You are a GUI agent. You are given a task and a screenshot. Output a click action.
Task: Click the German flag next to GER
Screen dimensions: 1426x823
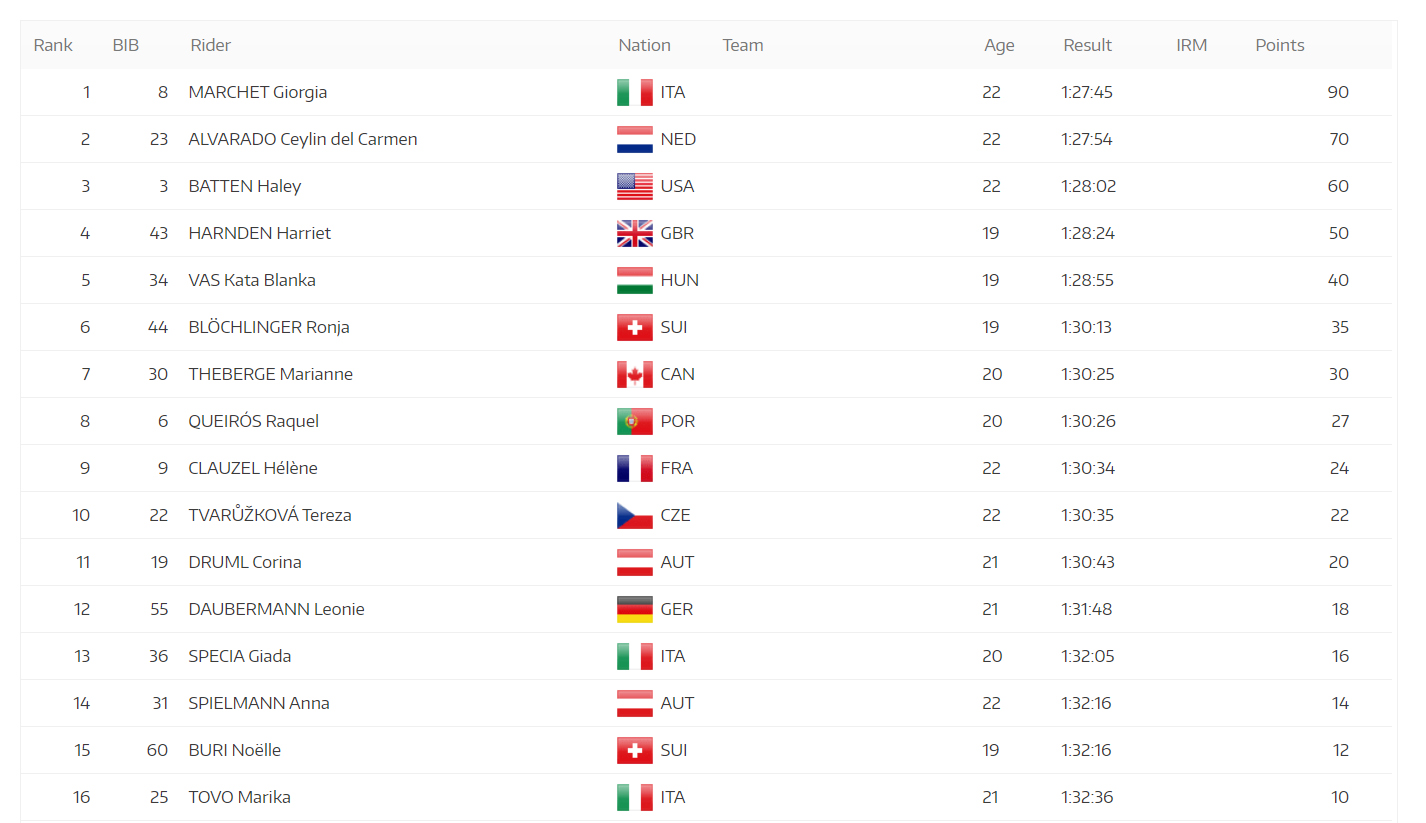click(634, 609)
